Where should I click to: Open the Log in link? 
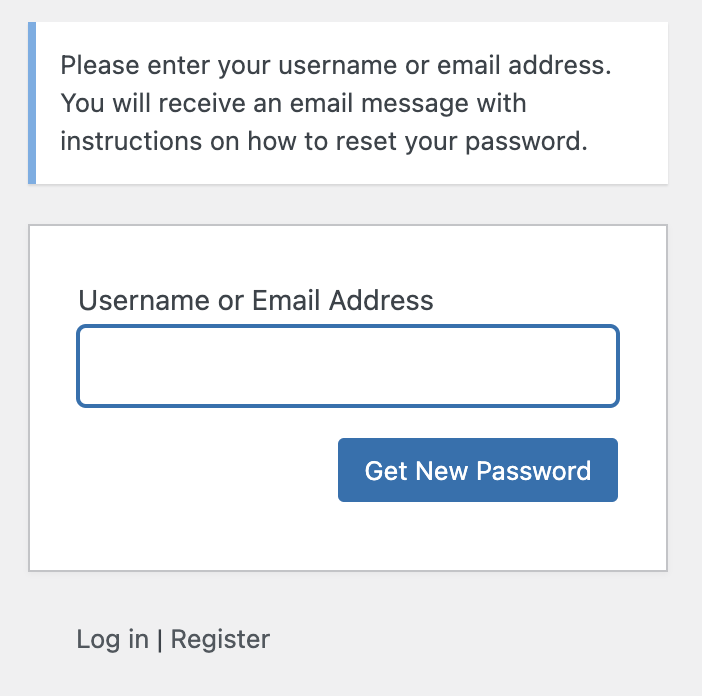[112, 639]
